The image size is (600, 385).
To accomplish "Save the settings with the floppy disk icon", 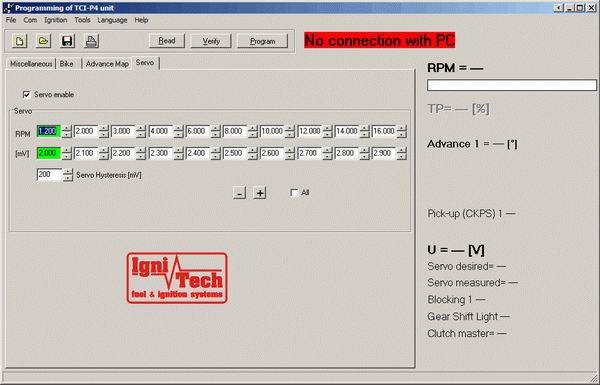I will tap(67, 41).
